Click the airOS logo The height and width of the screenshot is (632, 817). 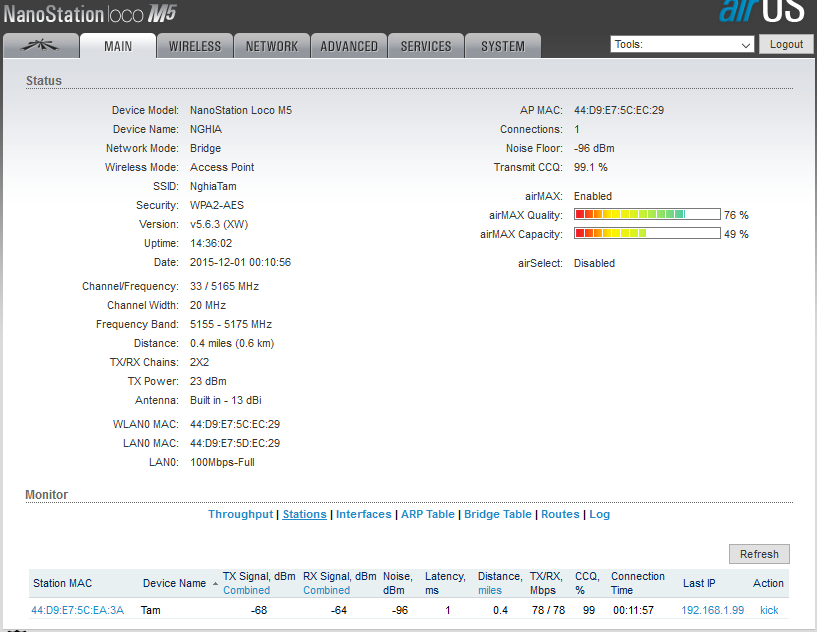coord(762,10)
